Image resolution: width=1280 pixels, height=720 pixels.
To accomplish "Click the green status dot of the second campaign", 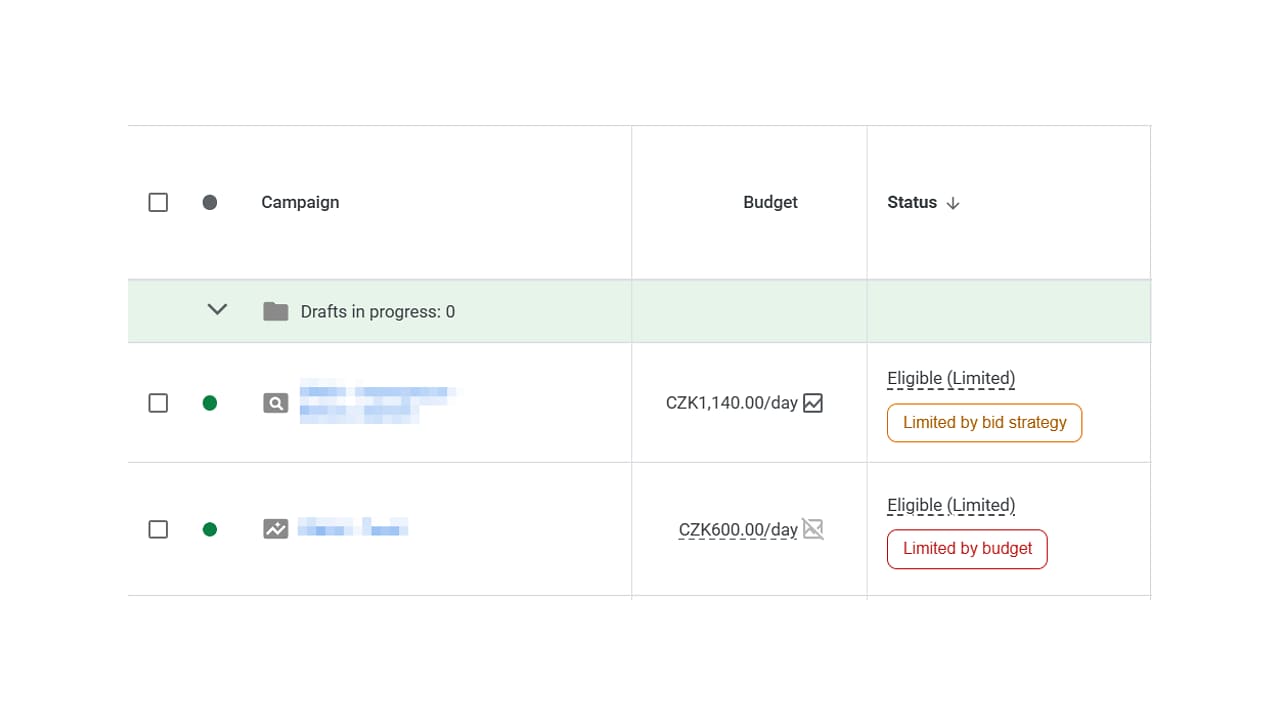I will [210, 529].
